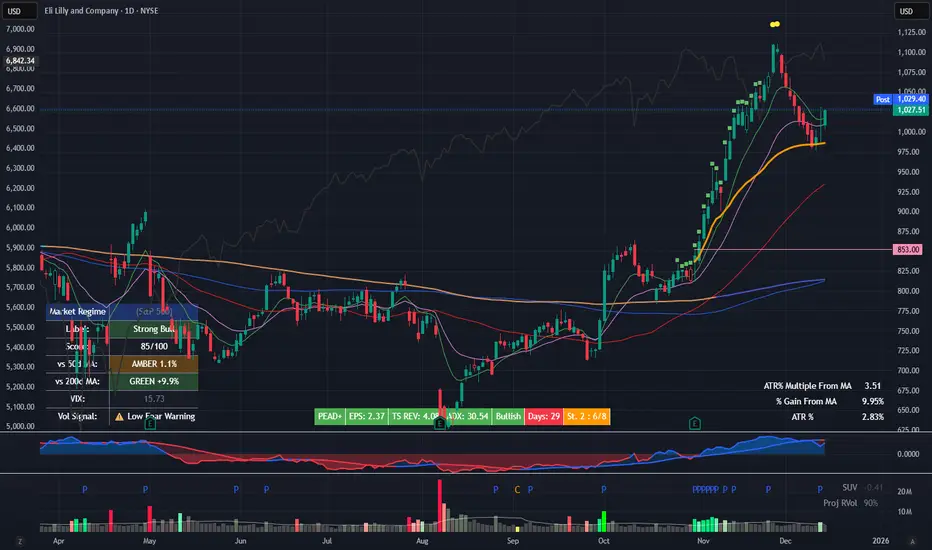Click the earnings E marker near May
The width and height of the screenshot is (932, 550).
(x=150, y=423)
